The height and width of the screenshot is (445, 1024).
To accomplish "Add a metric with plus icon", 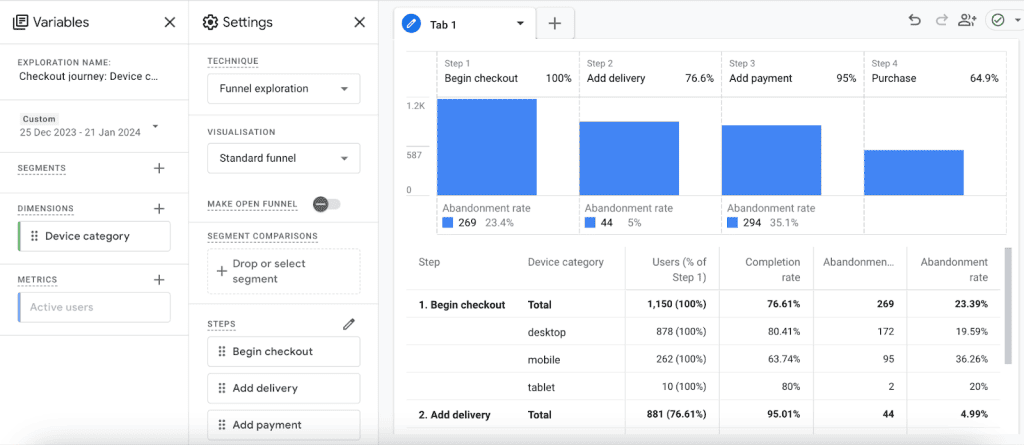I will (x=159, y=280).
